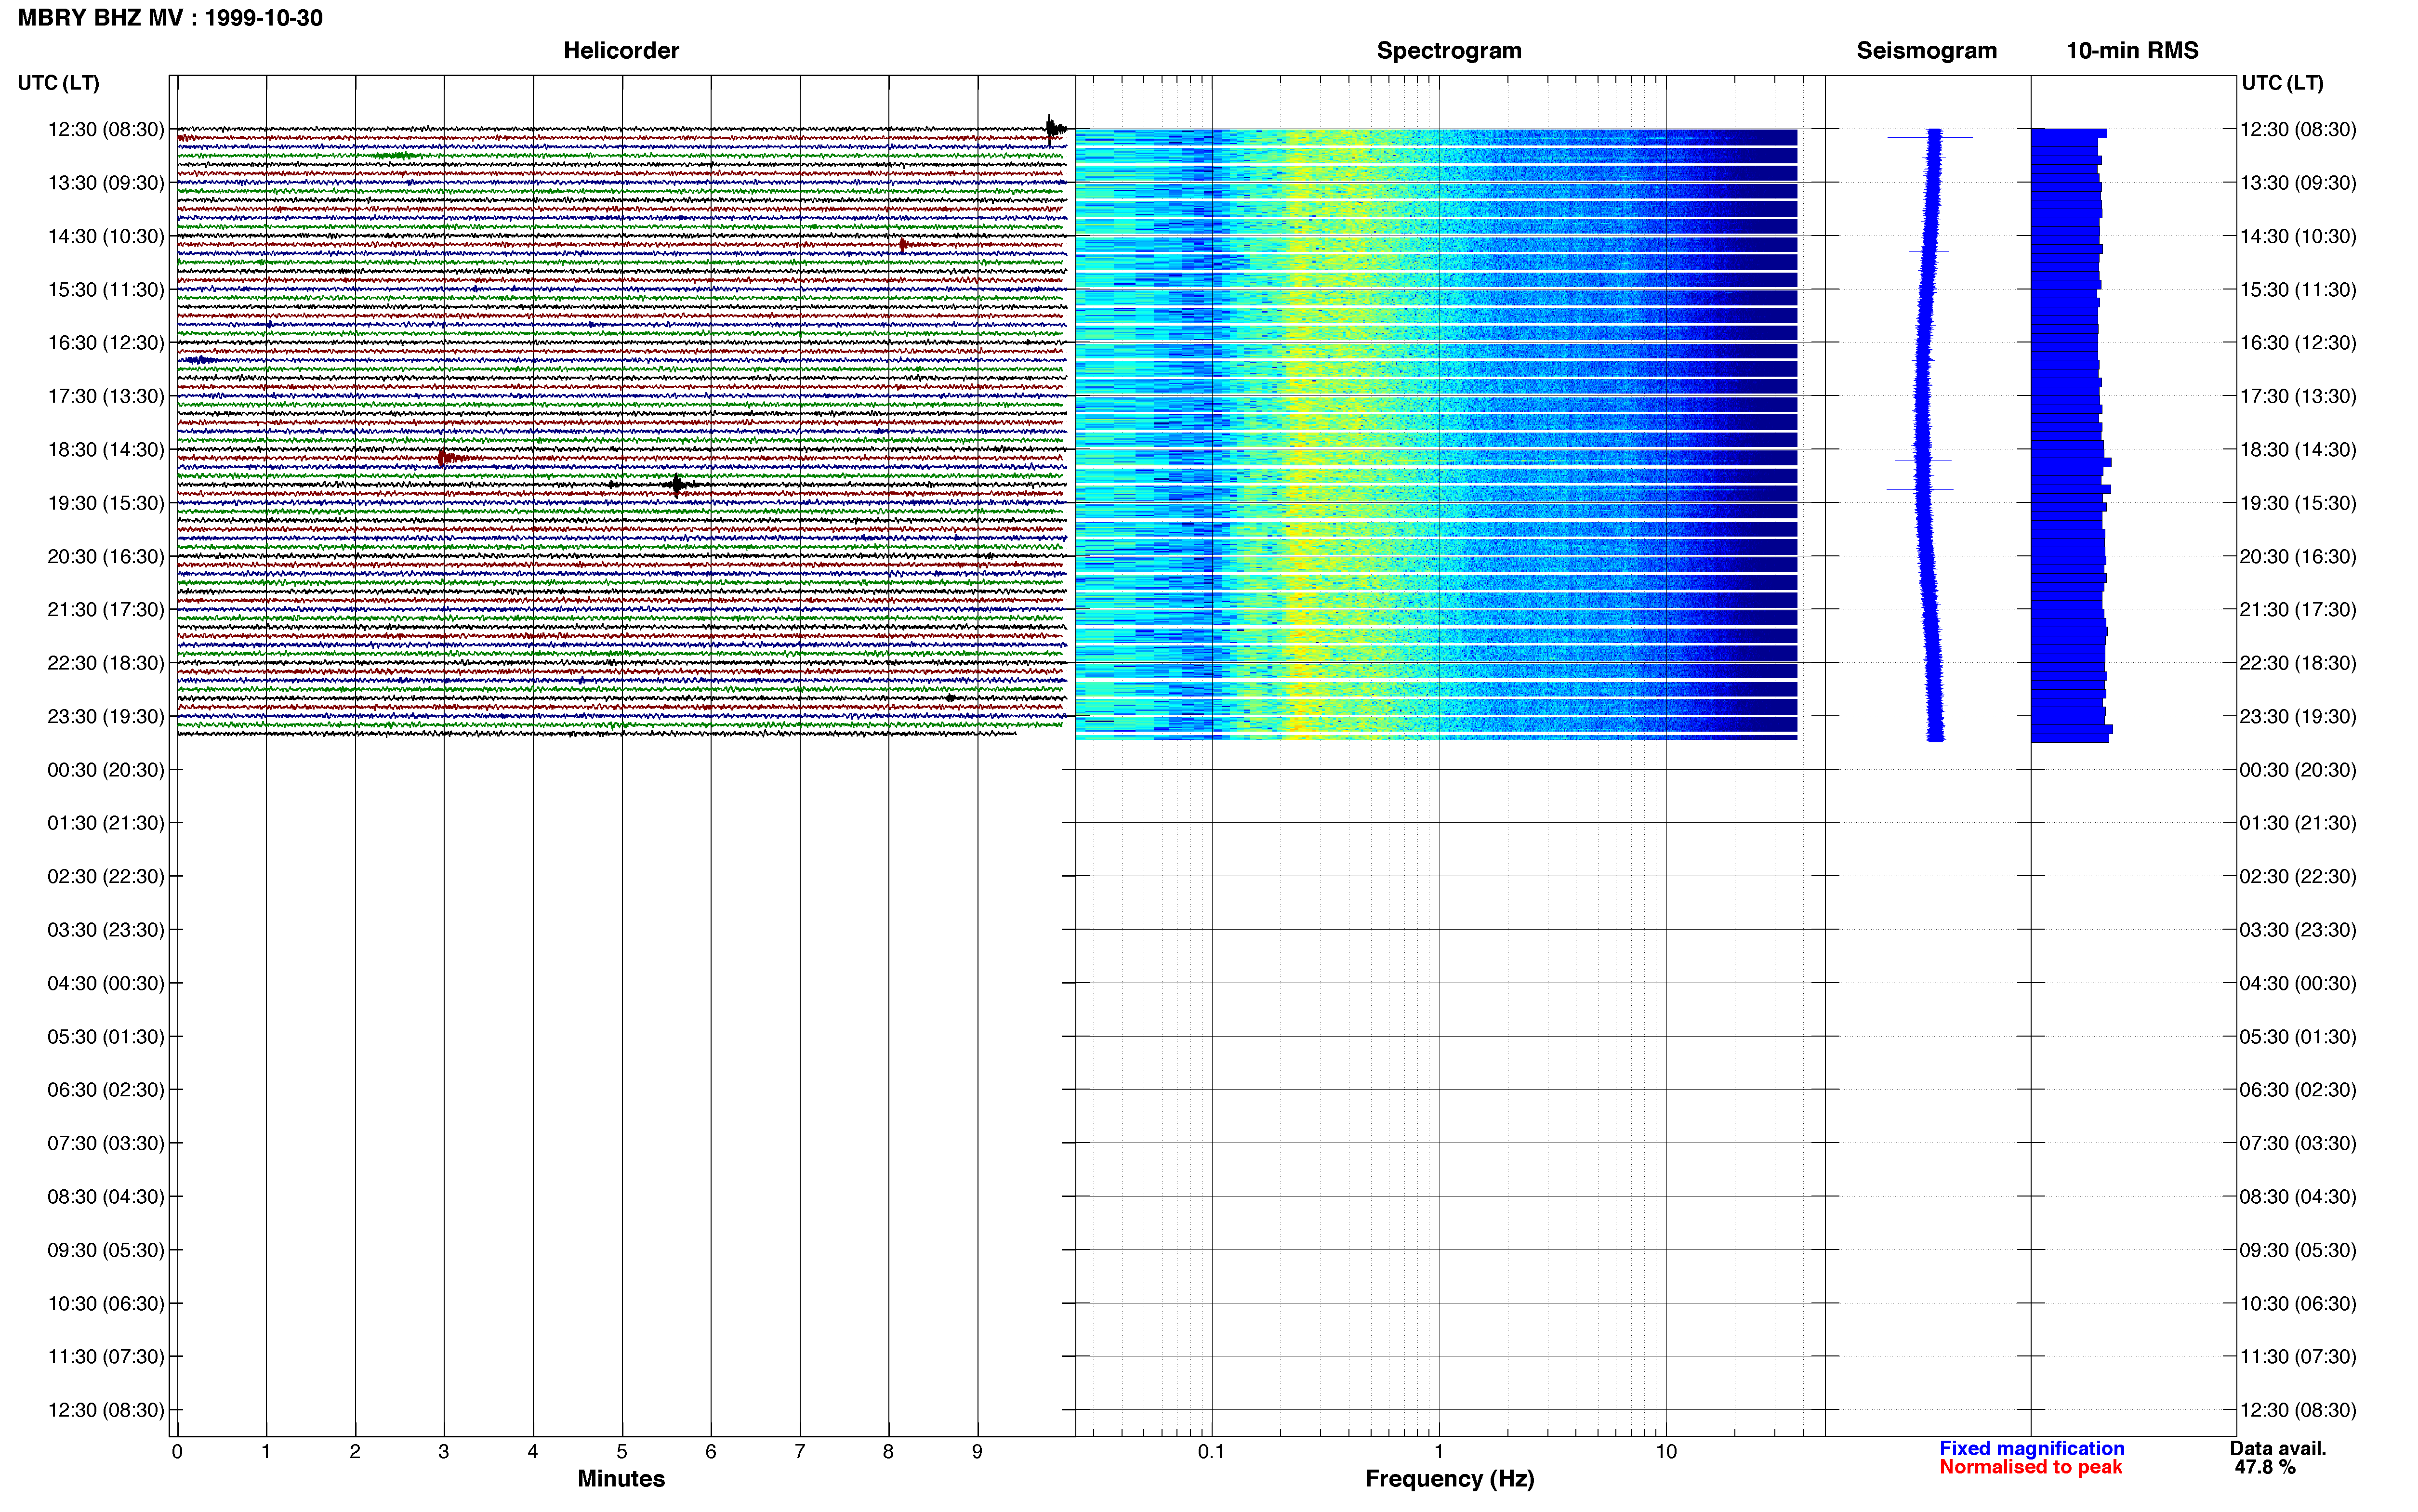Click the left '07:30 (03:30)' time label
The width and height of the screenshot is (2418, 1512).
click(x=106, y=1143)
